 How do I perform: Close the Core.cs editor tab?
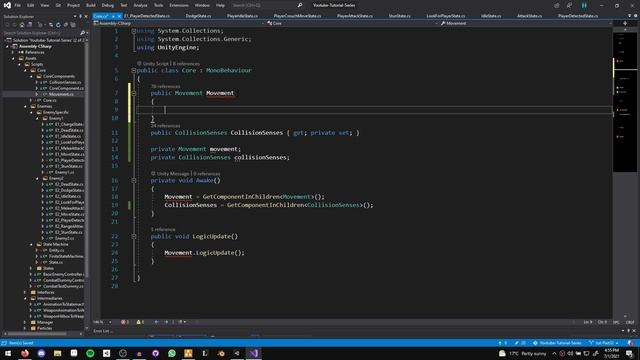point(119,16)
